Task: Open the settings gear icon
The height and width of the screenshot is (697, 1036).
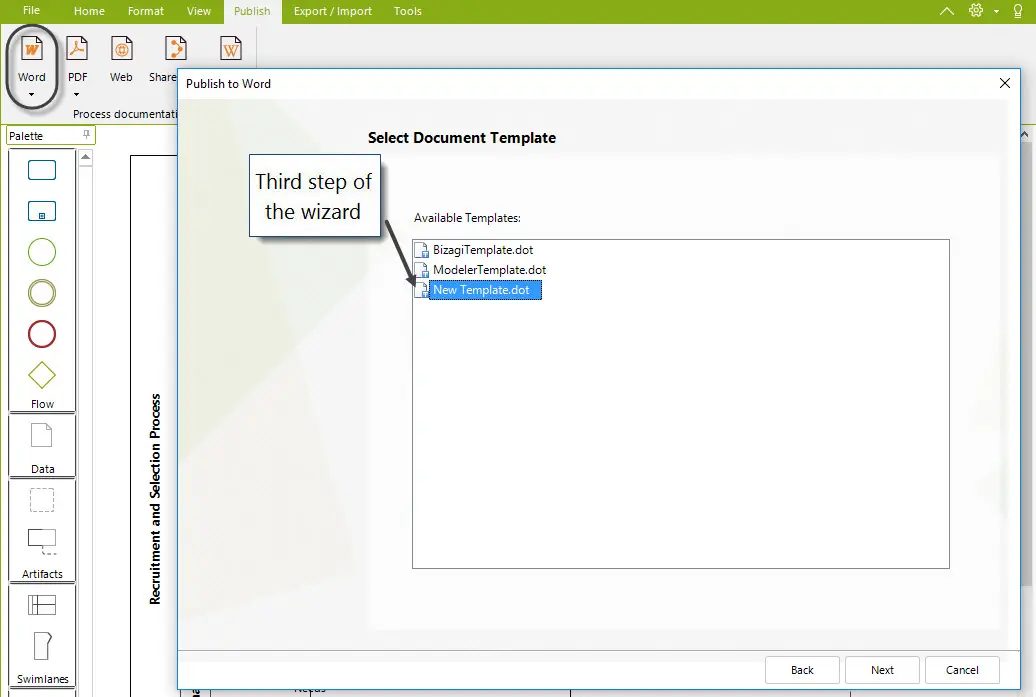Action: coord(976,11)
